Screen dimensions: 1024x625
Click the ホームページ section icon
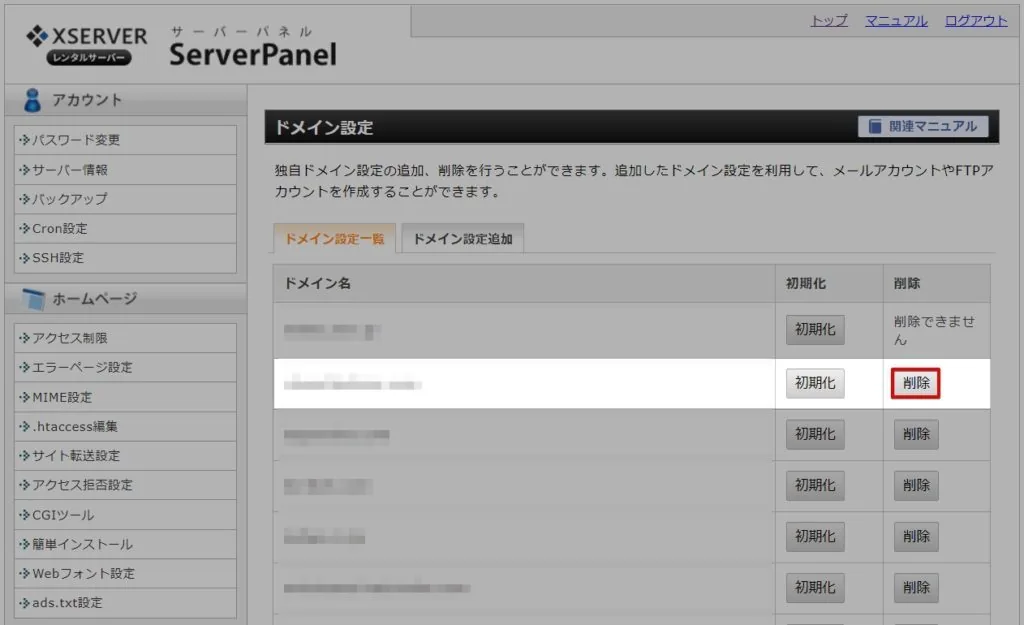pos(33,299)
